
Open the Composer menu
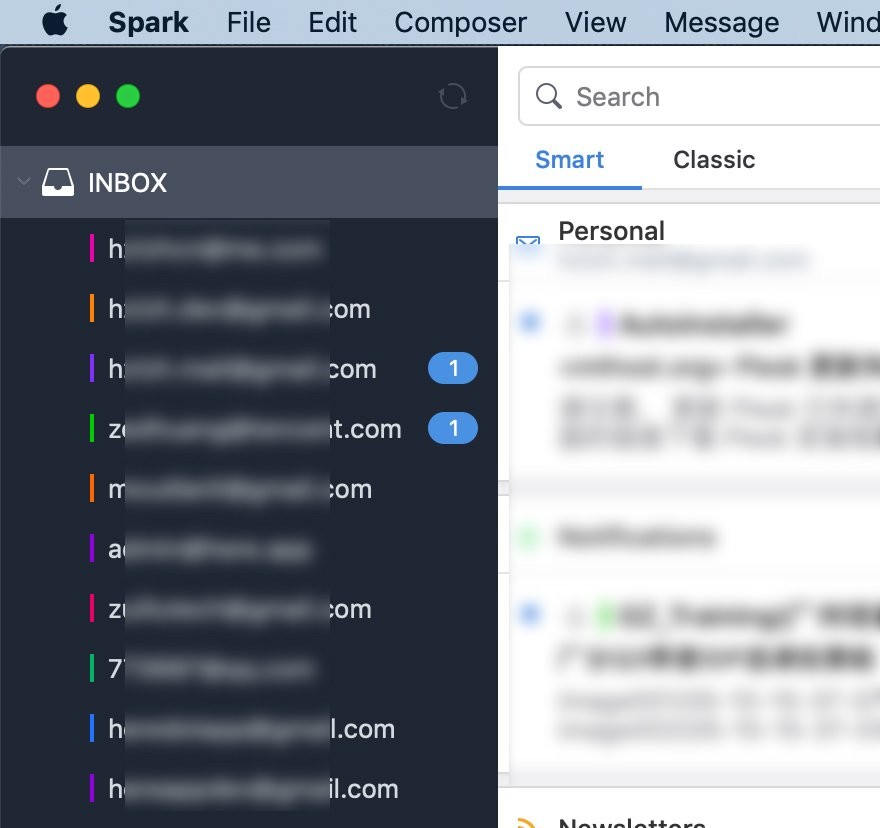pos(460,22)
